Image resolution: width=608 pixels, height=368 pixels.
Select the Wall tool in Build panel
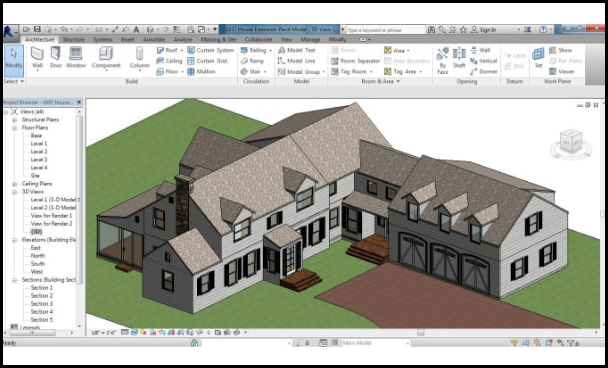pos(37,58)
